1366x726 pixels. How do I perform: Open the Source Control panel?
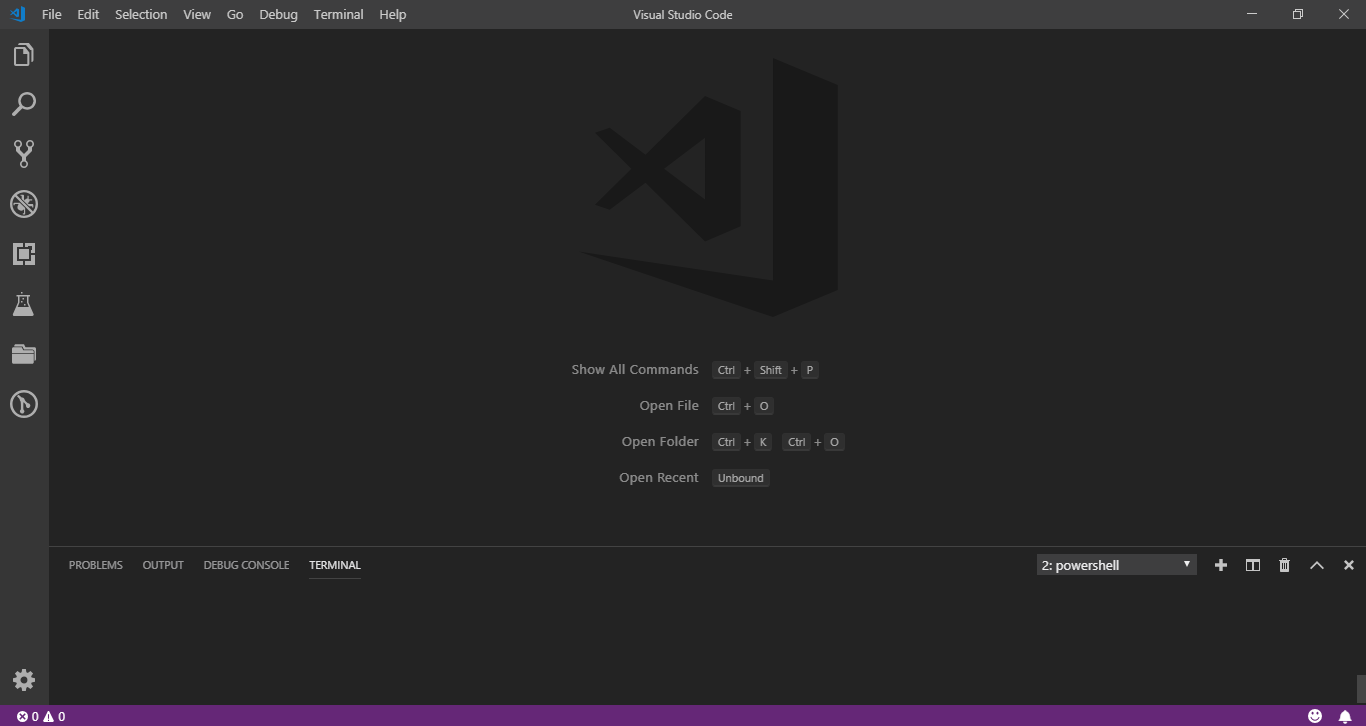tap(24, 153)
